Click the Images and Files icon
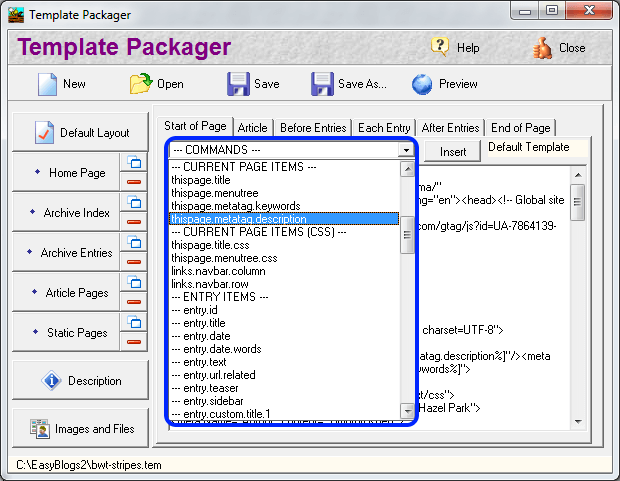This screenshot has width=620, height=481. 40,429
